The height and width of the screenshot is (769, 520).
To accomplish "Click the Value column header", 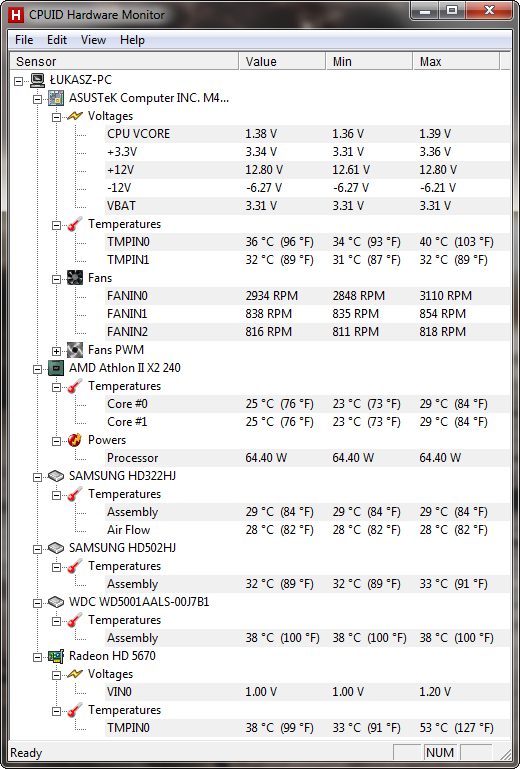I will click(283, 61).
